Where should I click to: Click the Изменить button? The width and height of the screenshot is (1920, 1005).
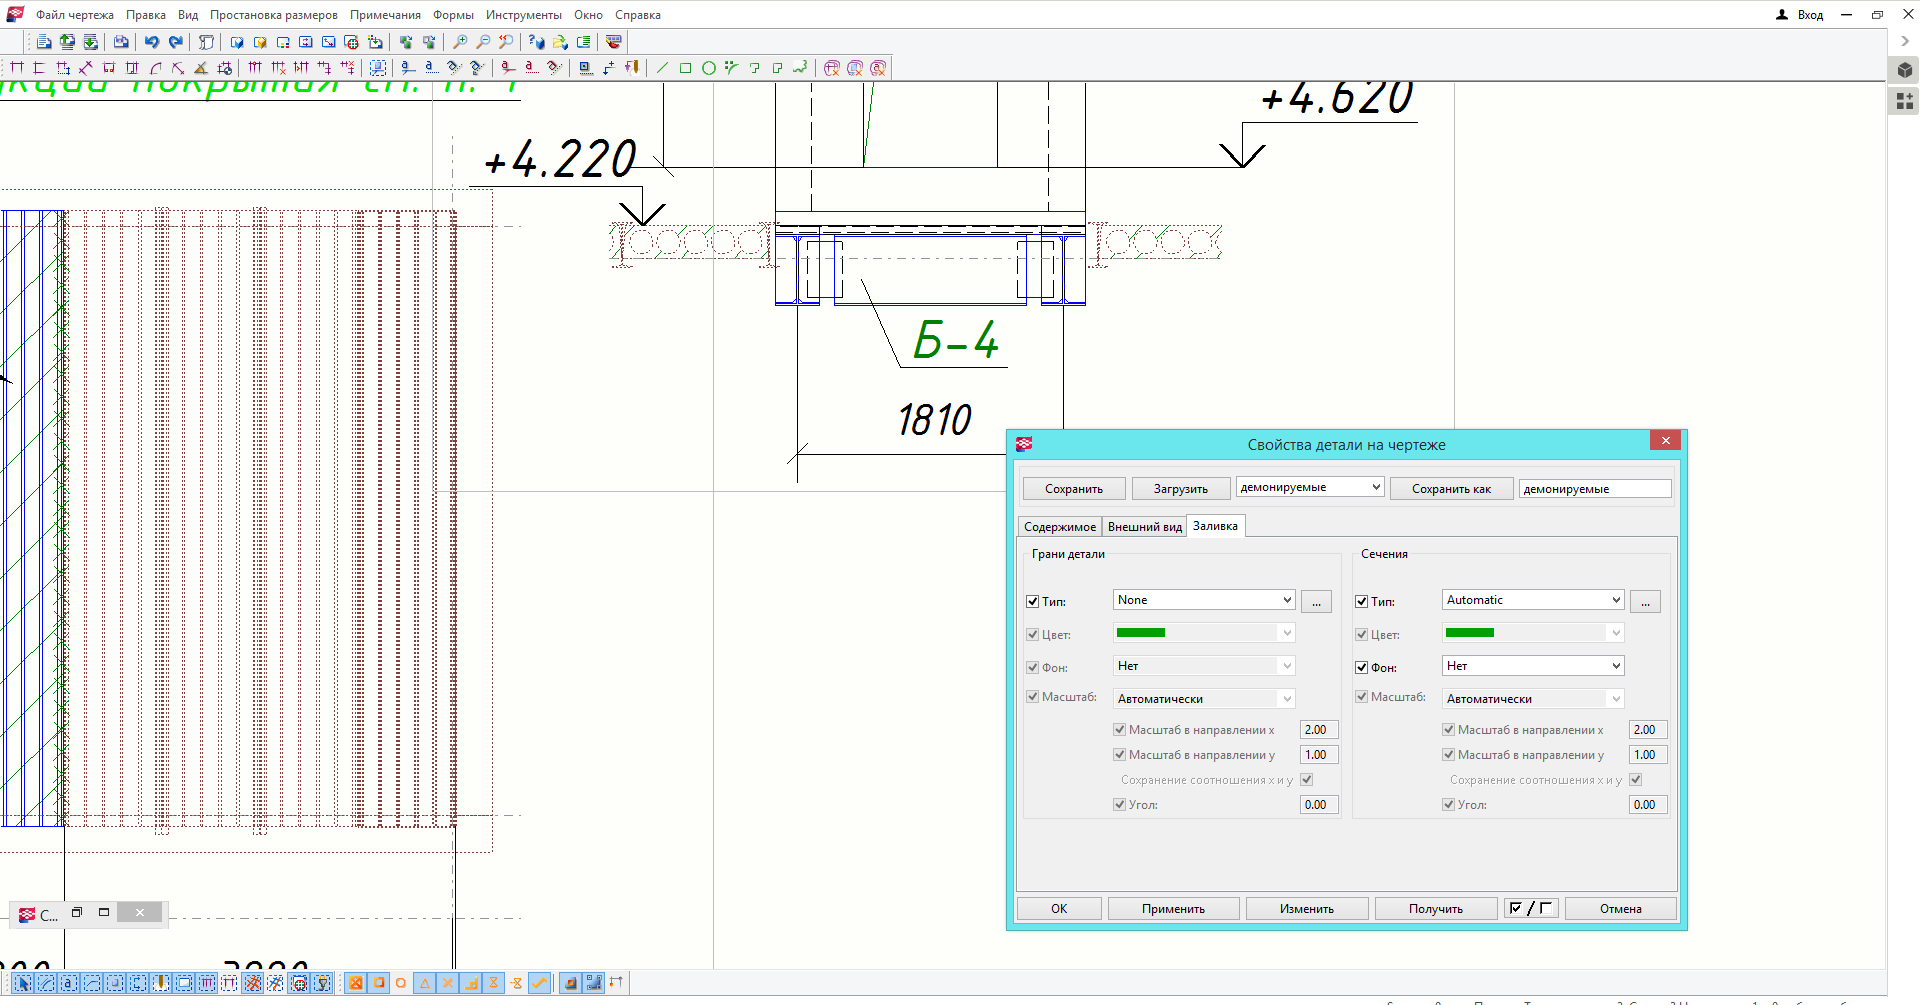pos(1306,909)
